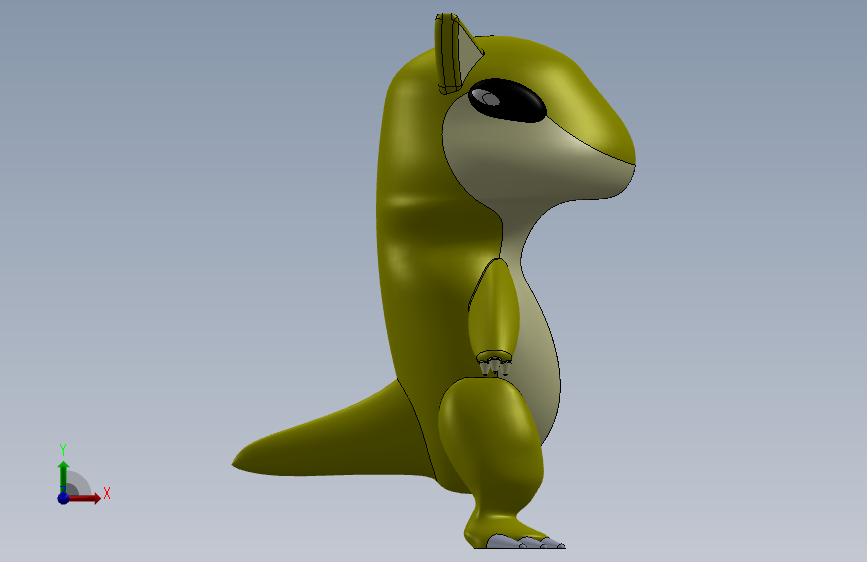The height and width of the screenshot is (562, 867).
Task: Select the model's black eye
Action: click(507, 100)
